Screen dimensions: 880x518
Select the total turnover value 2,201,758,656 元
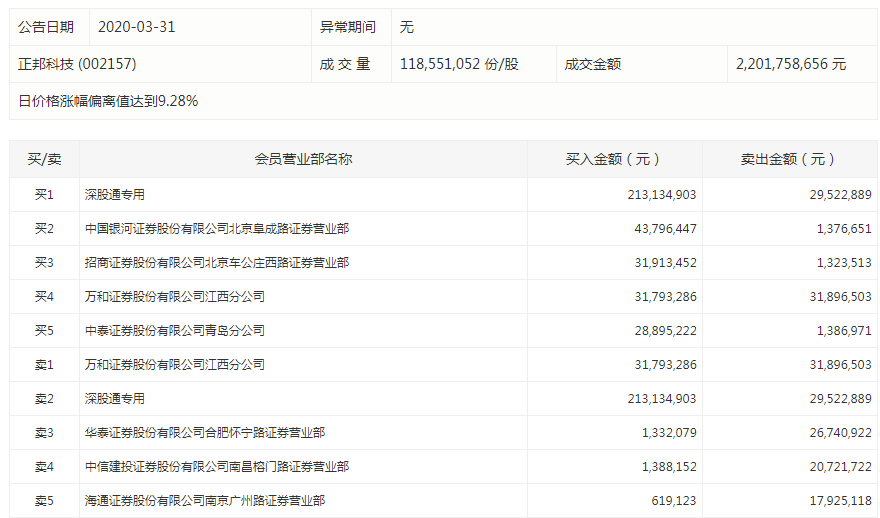(x=790, y=64)
